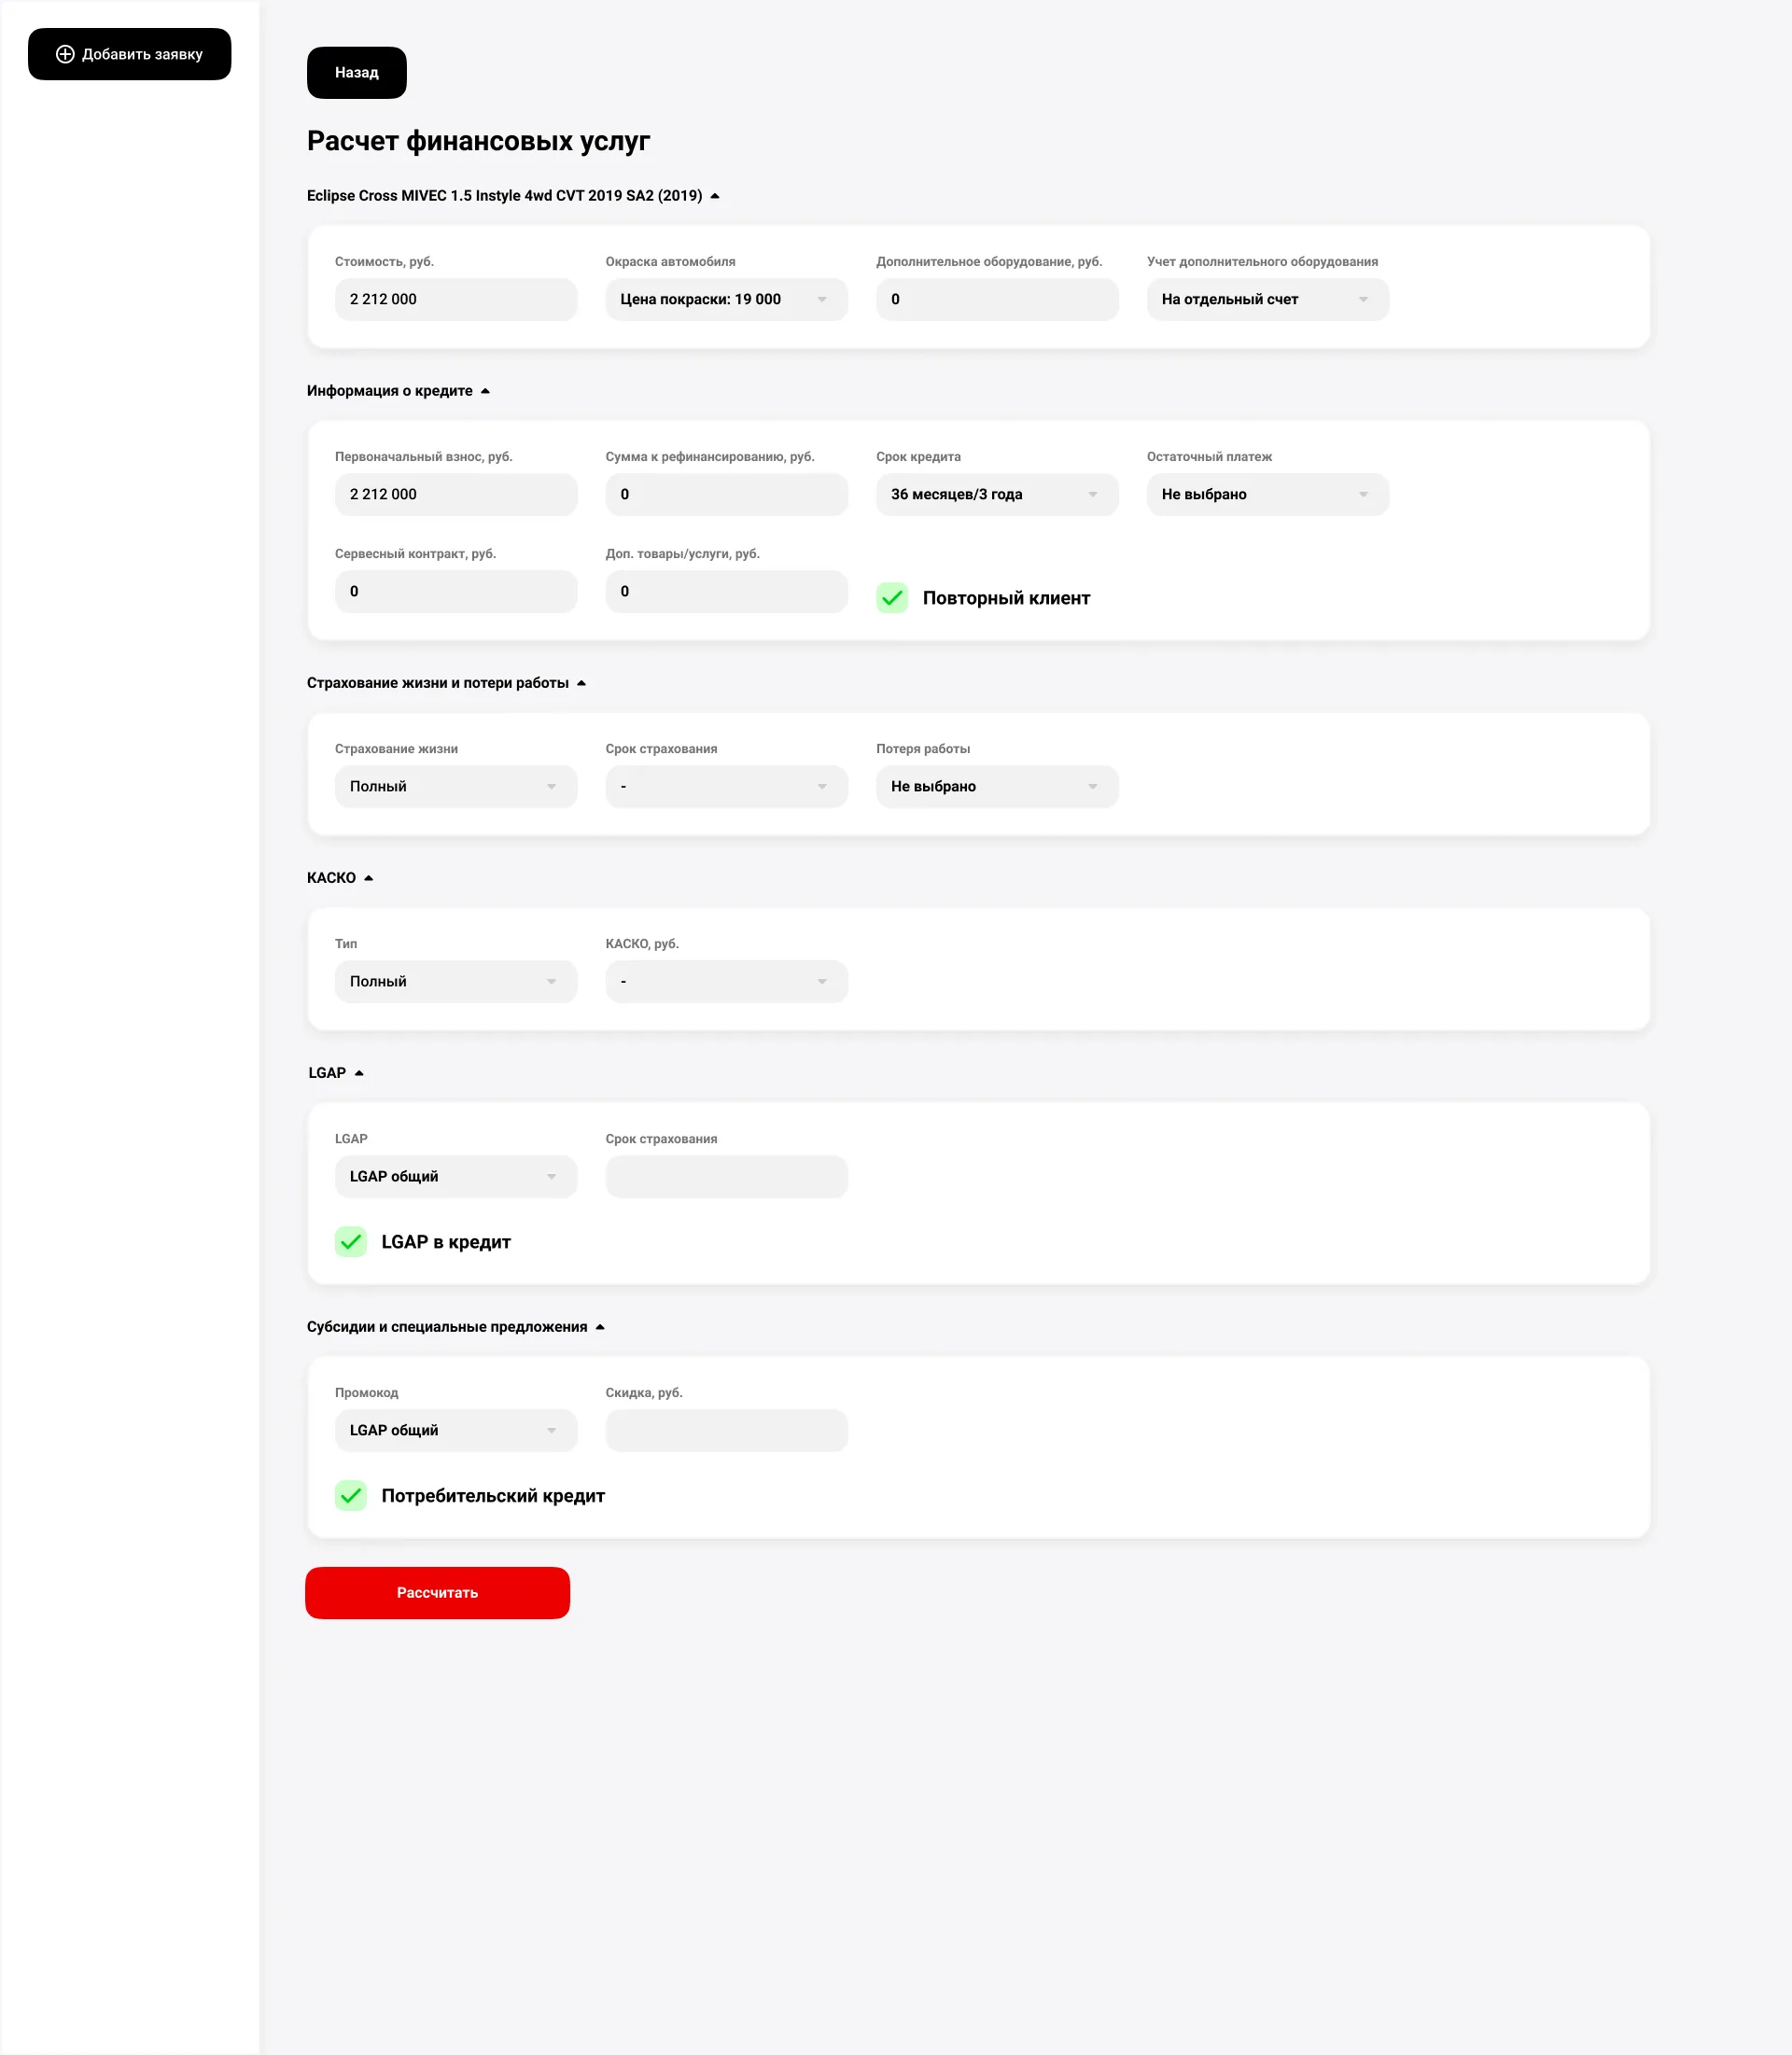Collapse the КАСКО section arrow
Viewport: 1792px width, 2055px height.
368,878
